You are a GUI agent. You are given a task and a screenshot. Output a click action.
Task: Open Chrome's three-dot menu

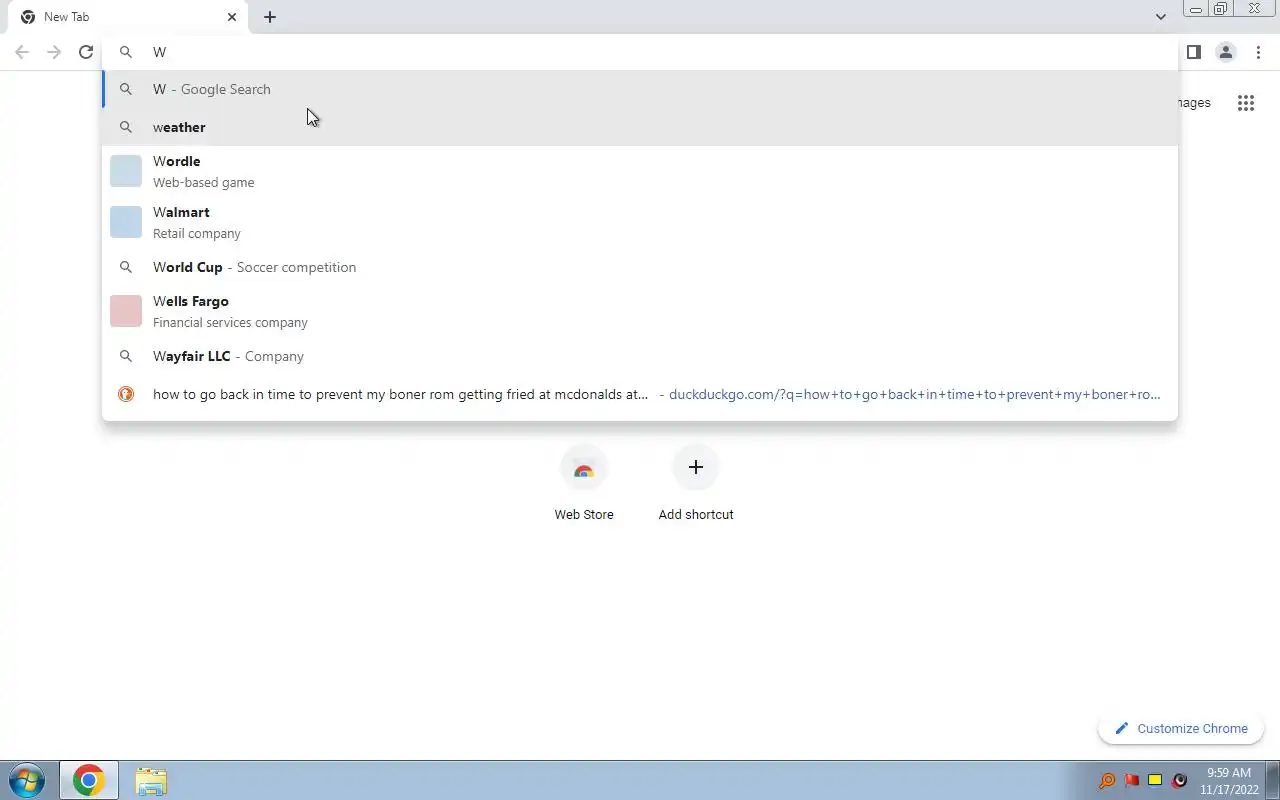pos(1258,52)
